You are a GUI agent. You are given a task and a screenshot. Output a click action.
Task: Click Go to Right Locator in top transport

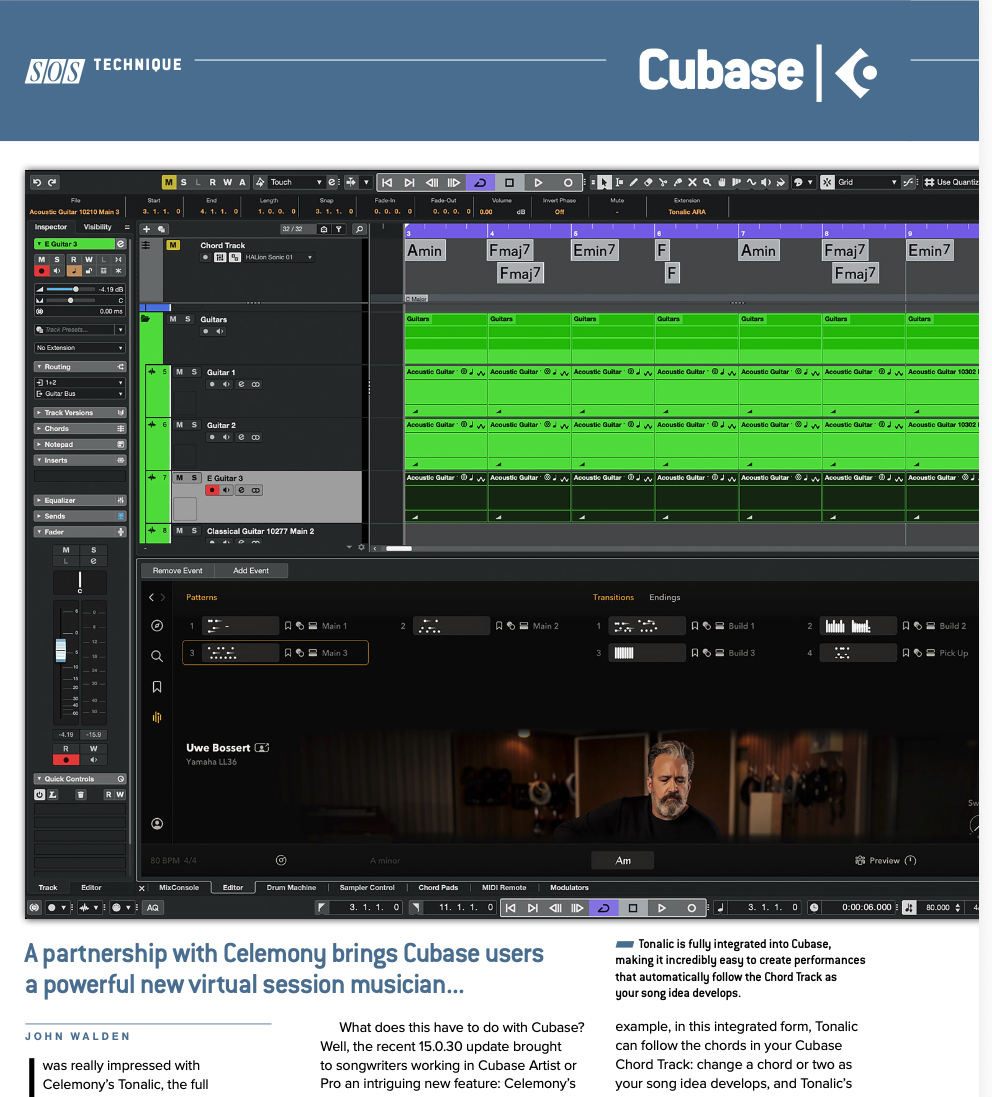click(409, 183)
